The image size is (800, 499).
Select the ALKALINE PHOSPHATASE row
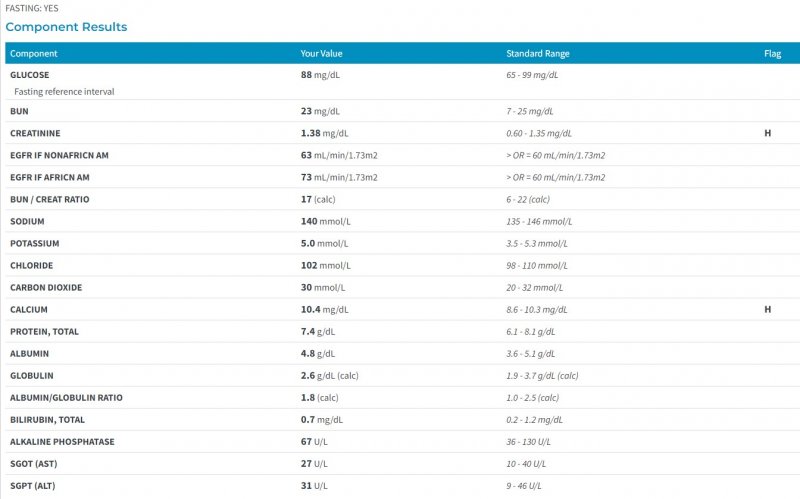403,442
